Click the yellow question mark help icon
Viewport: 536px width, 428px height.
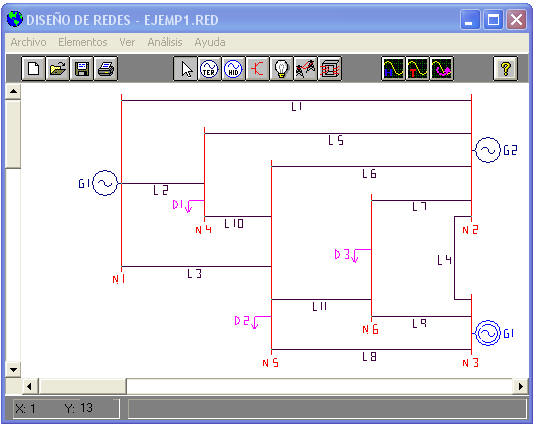(x=506, y=69)
